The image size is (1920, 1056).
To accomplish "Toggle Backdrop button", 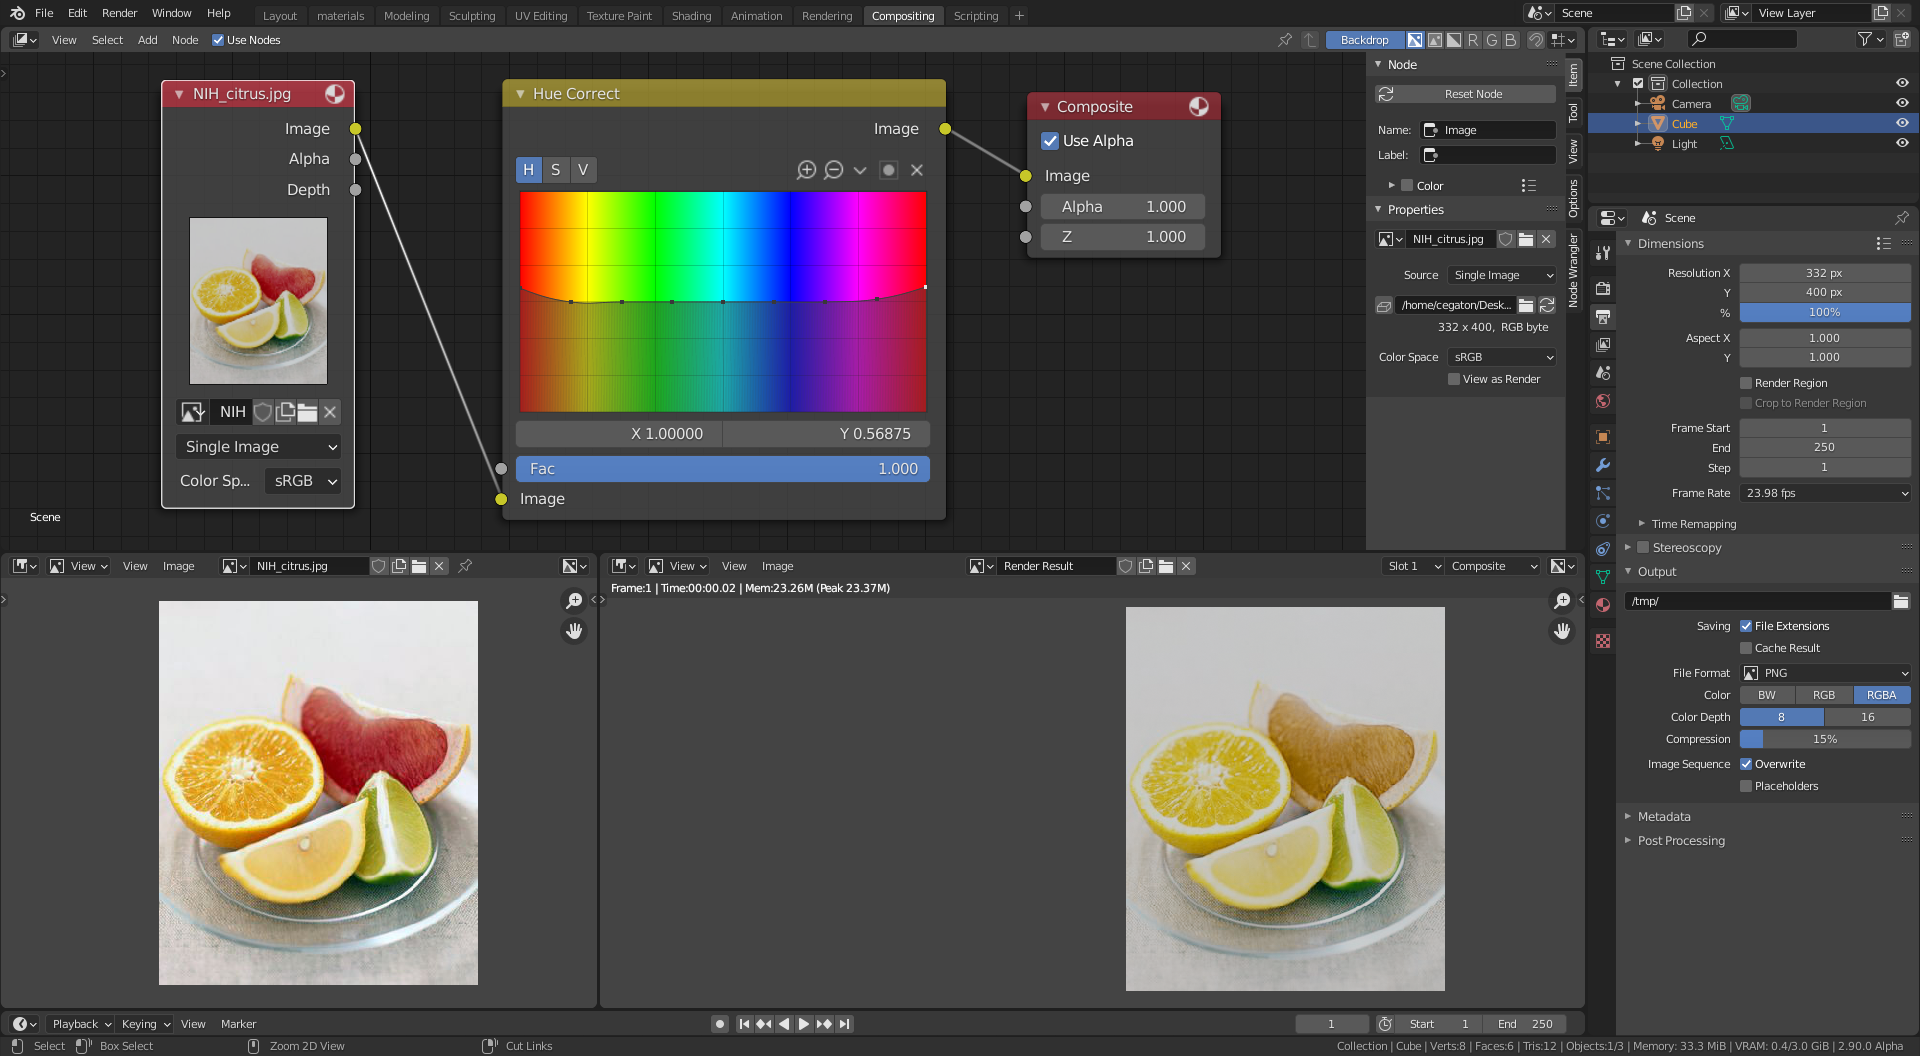I will click(x=1364, y=40).
